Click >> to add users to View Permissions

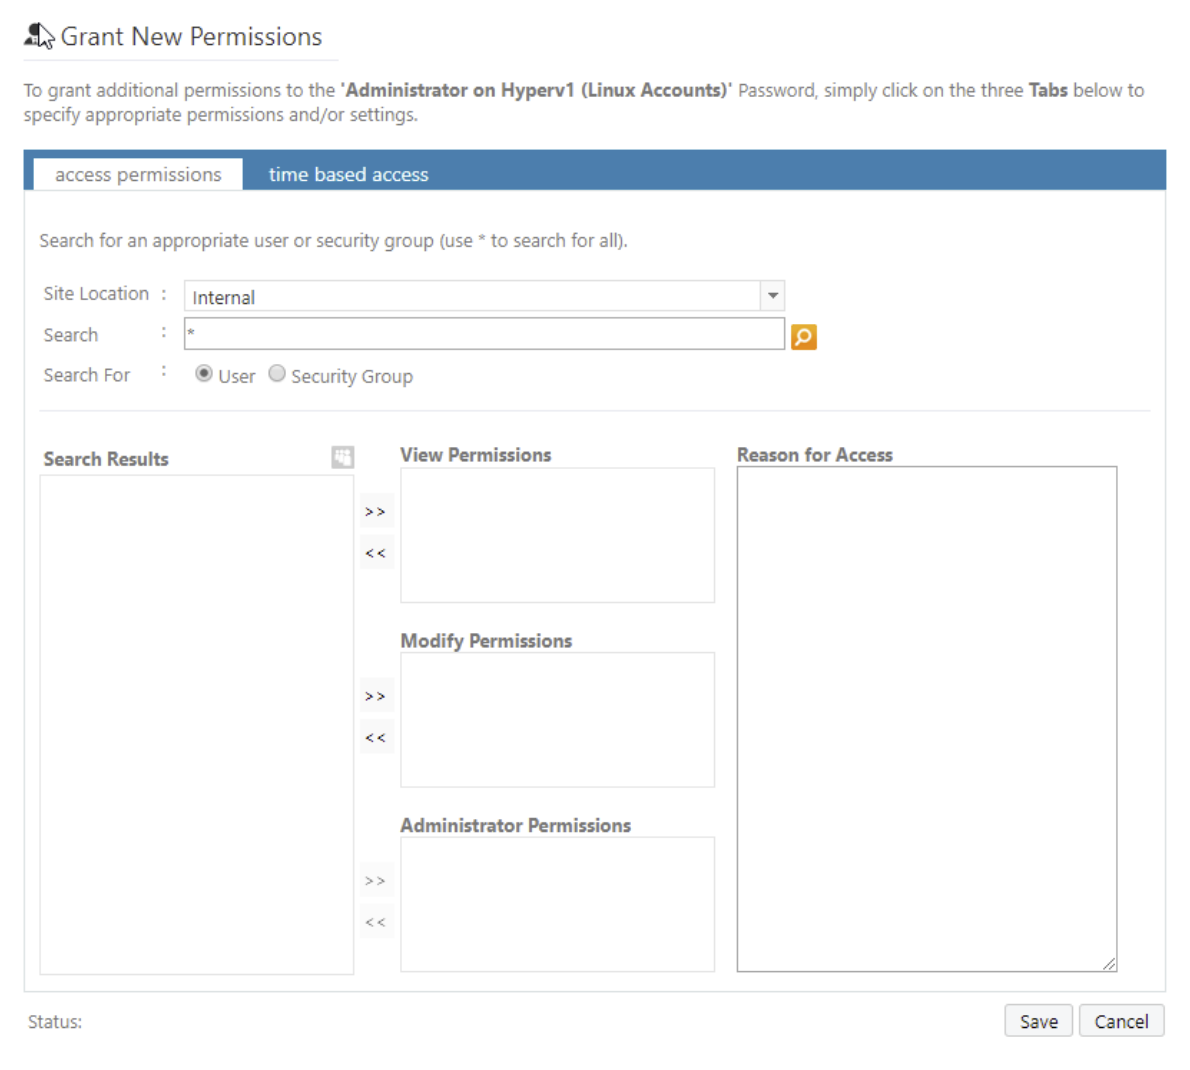click(x=376, y=510)
